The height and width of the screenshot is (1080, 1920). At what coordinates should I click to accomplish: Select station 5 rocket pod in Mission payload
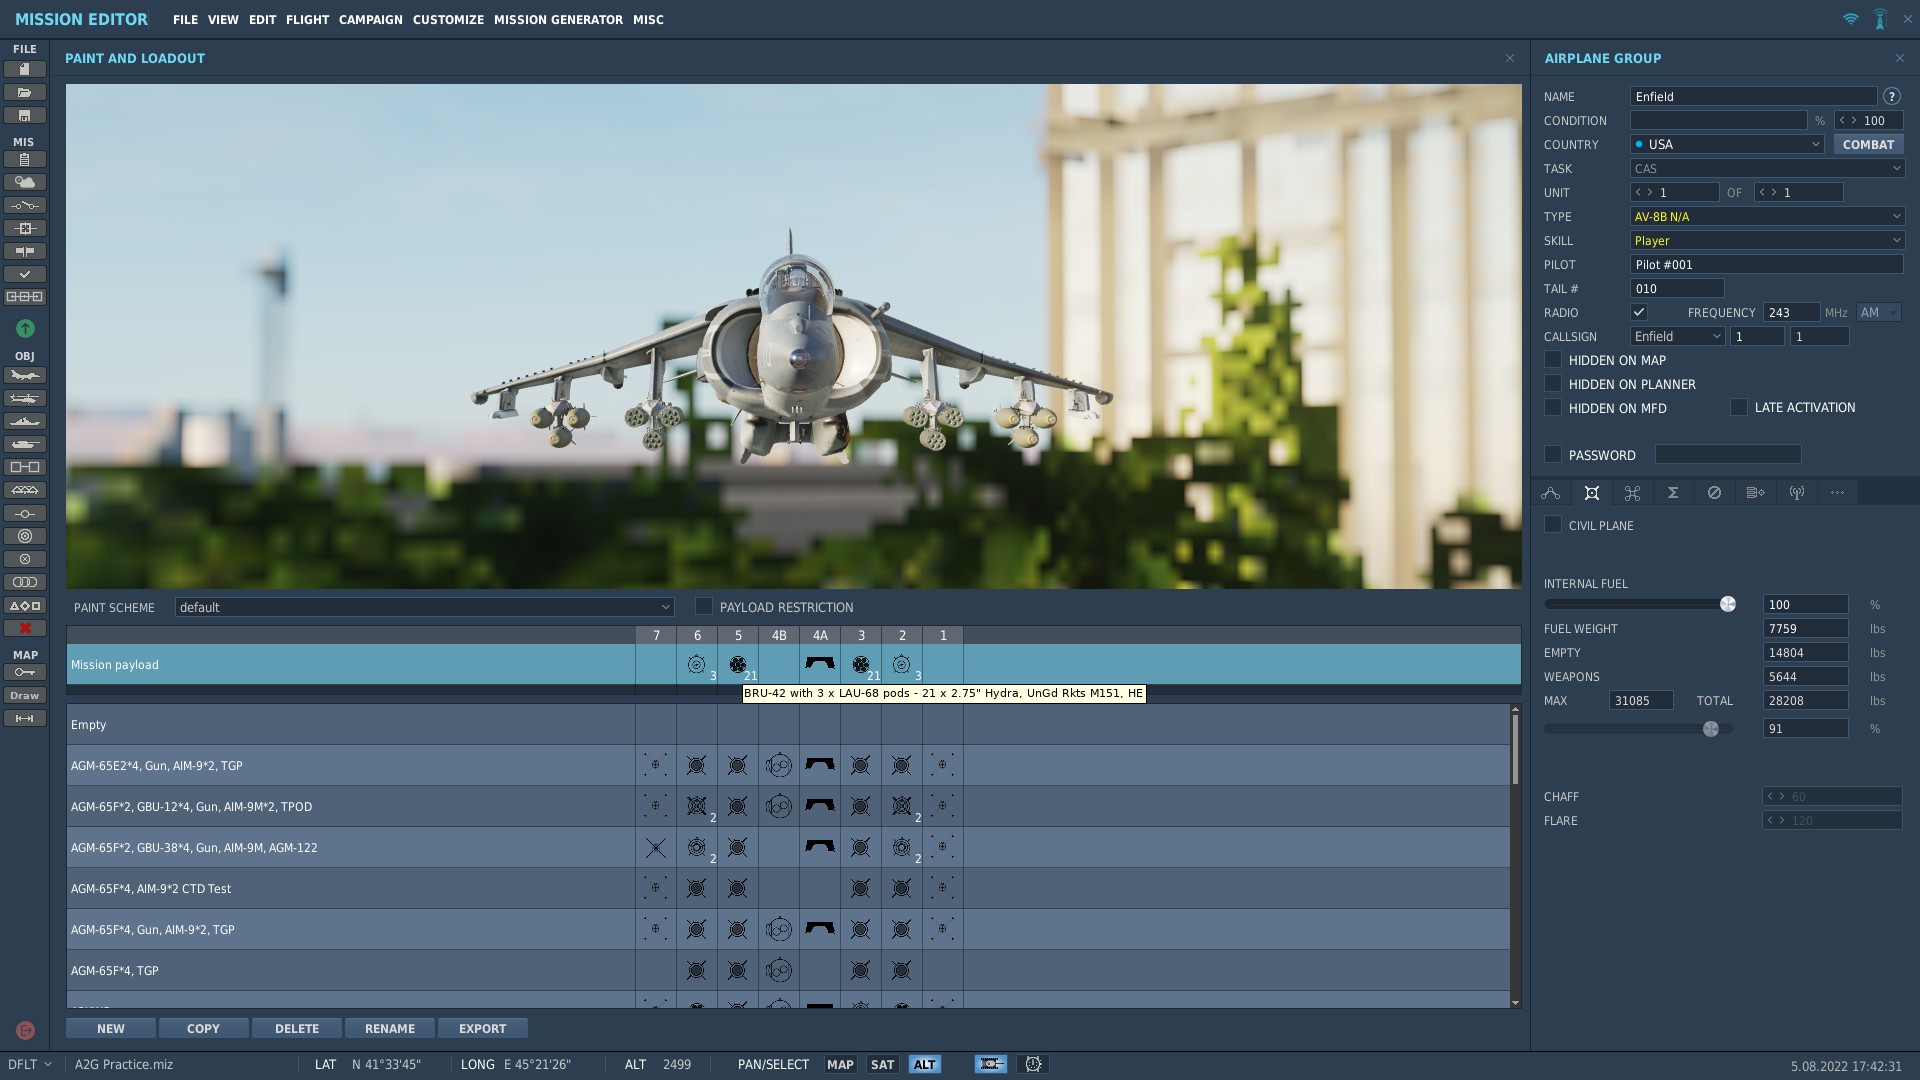(738, 665)
